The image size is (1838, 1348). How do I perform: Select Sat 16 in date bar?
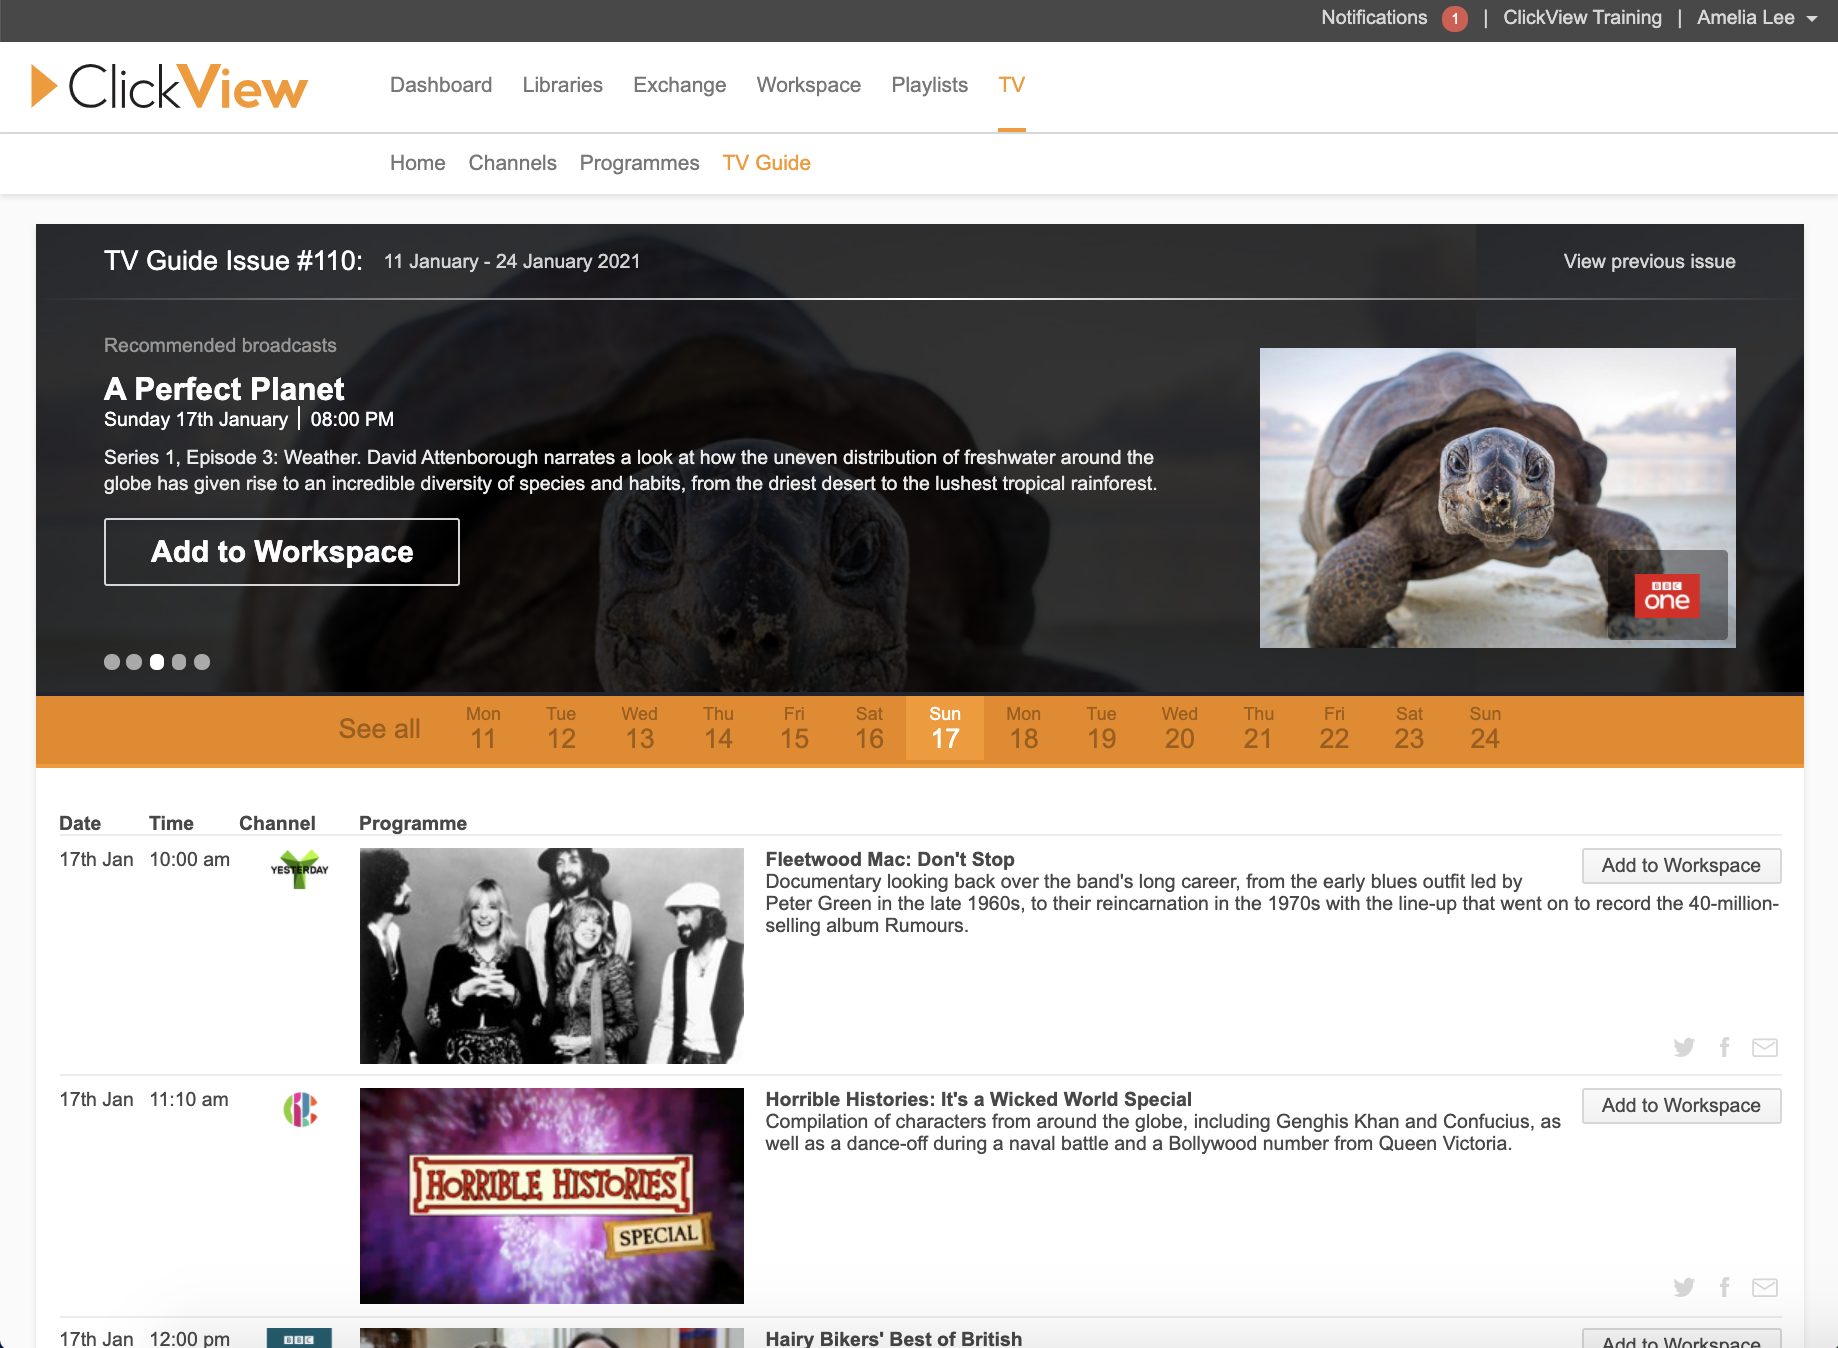point(869,728)
